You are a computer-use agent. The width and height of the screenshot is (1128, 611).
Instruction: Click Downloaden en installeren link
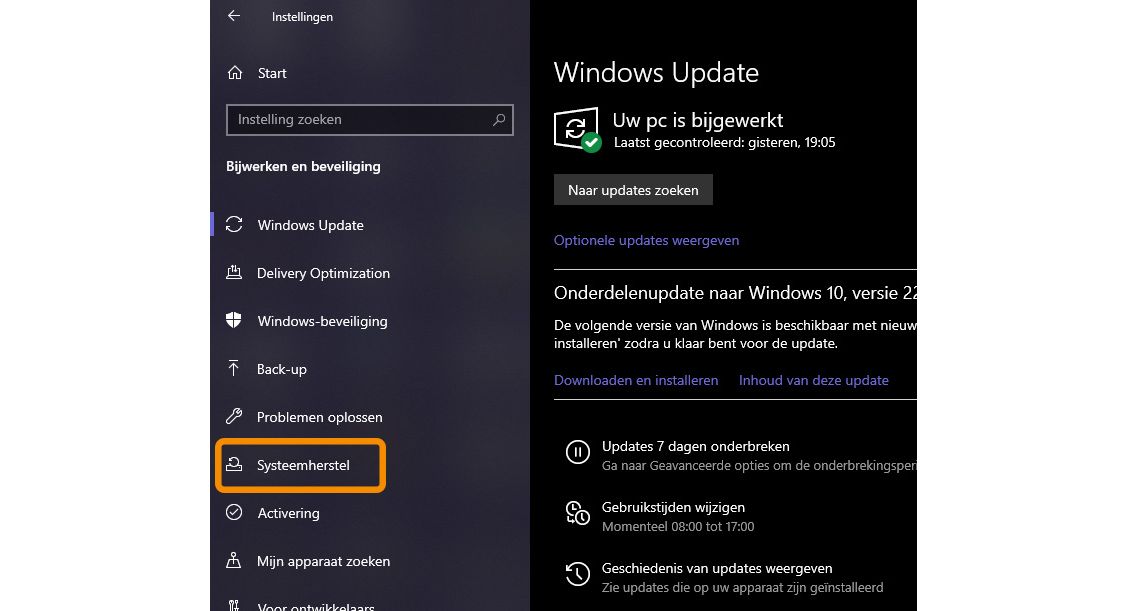(x=636, y=380)
